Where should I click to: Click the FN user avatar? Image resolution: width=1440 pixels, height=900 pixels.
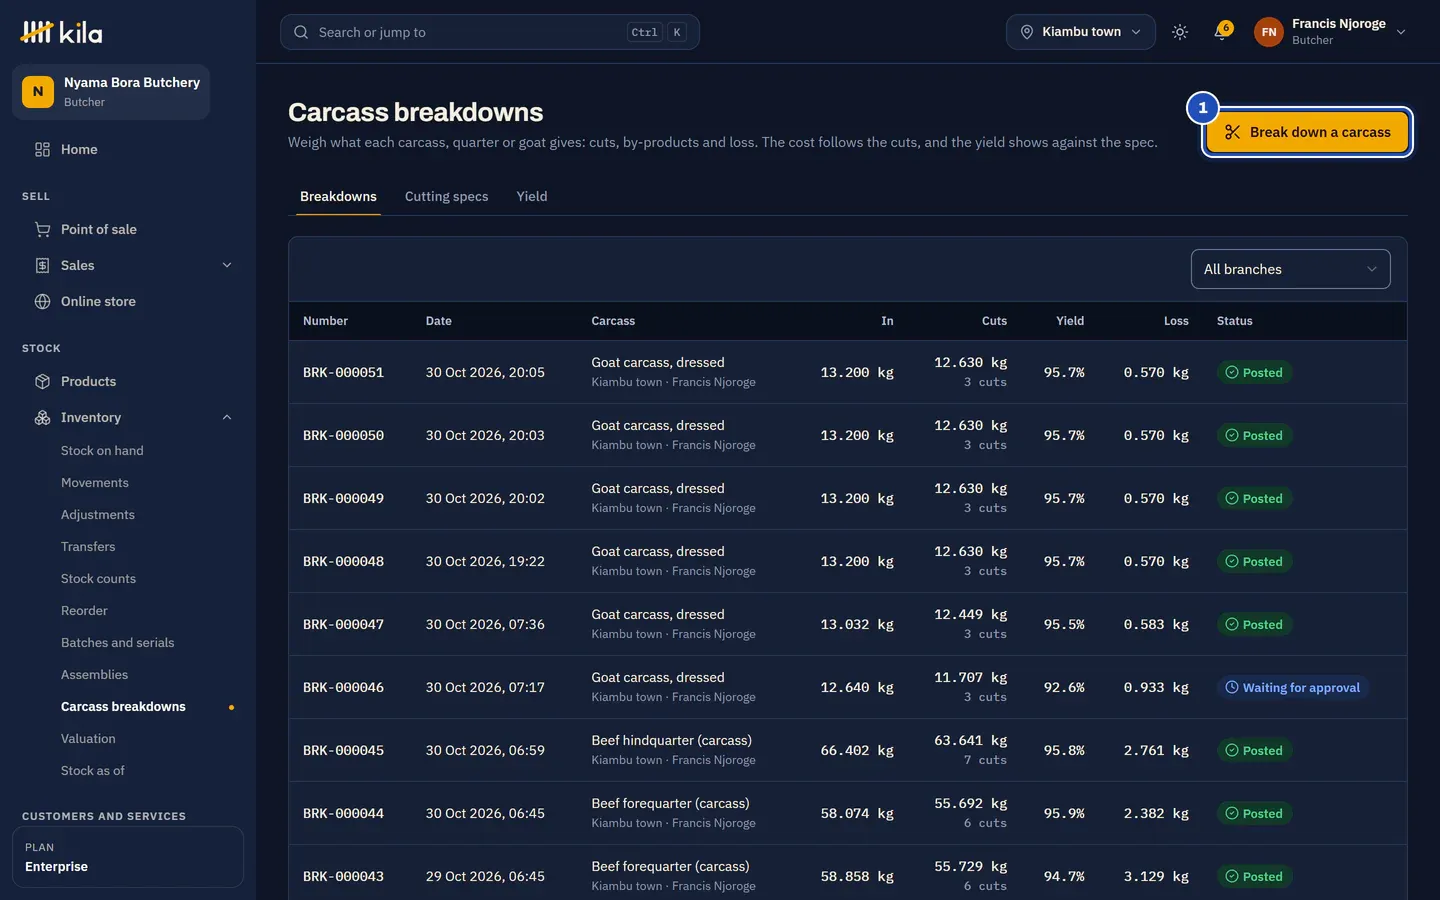point(1269,32)
